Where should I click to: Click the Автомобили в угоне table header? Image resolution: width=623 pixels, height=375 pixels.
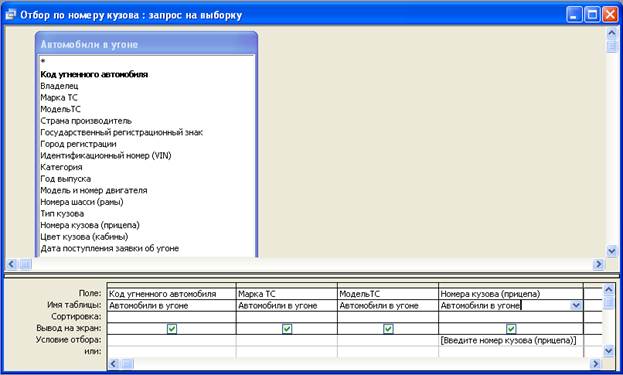pyautogui.click(x=147, y=44)
